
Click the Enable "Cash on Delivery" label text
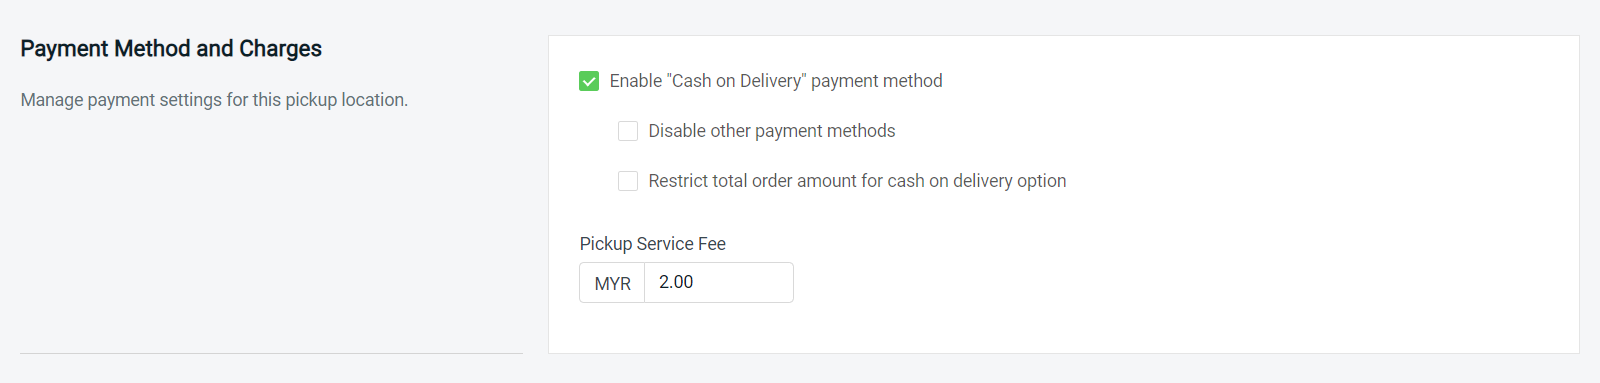(776, 81)
